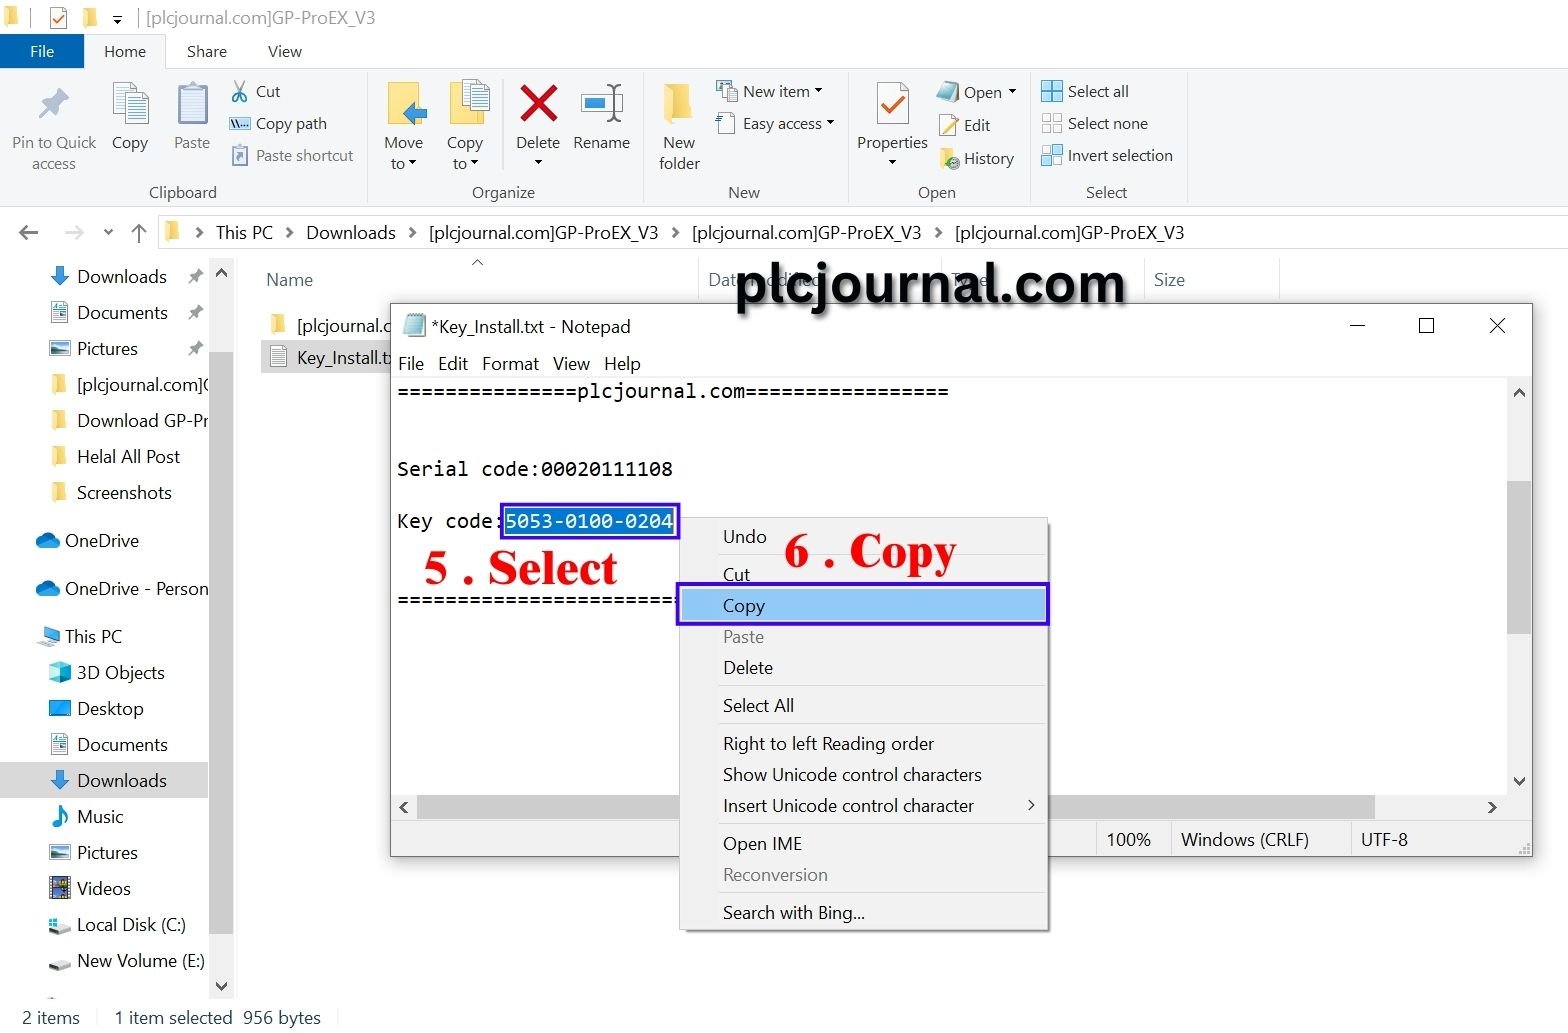Open recent locations dropdown arrow
1568x1033 pixels.
pos(108,232)
